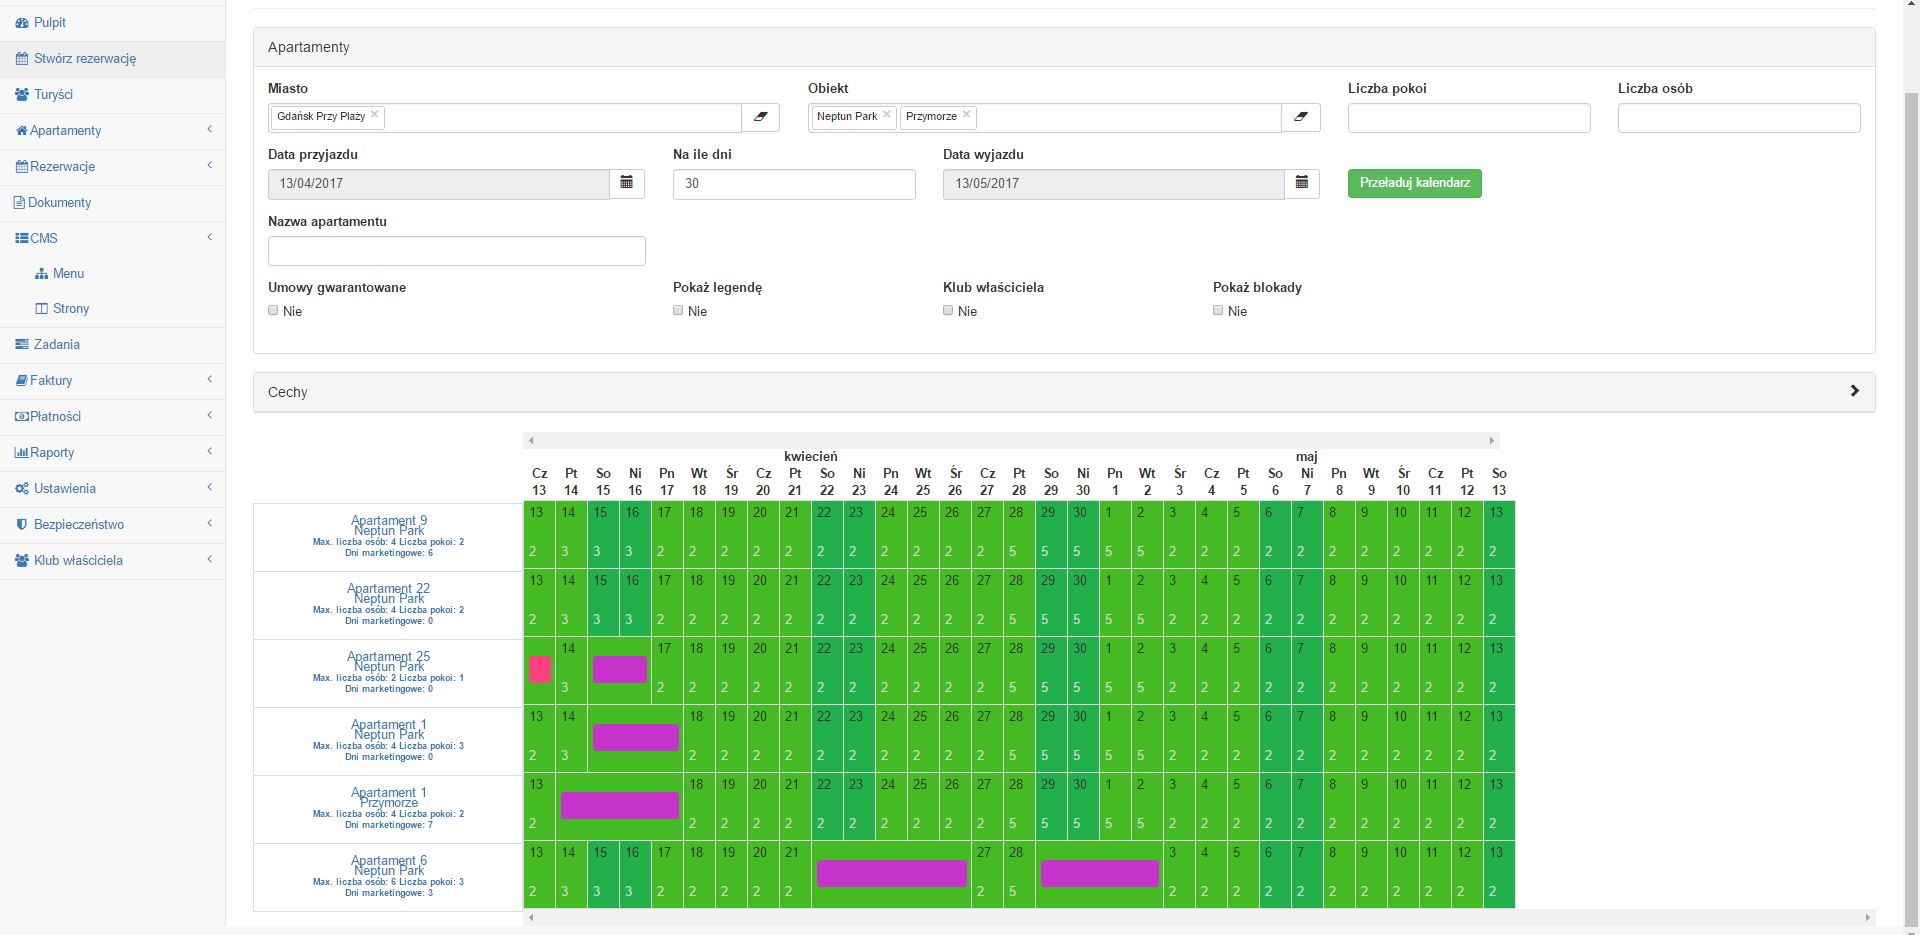Screen dimensions: 1920x935
Task: Open the Data przyjazdu calendar picker
Action: [x=627, y=183]
